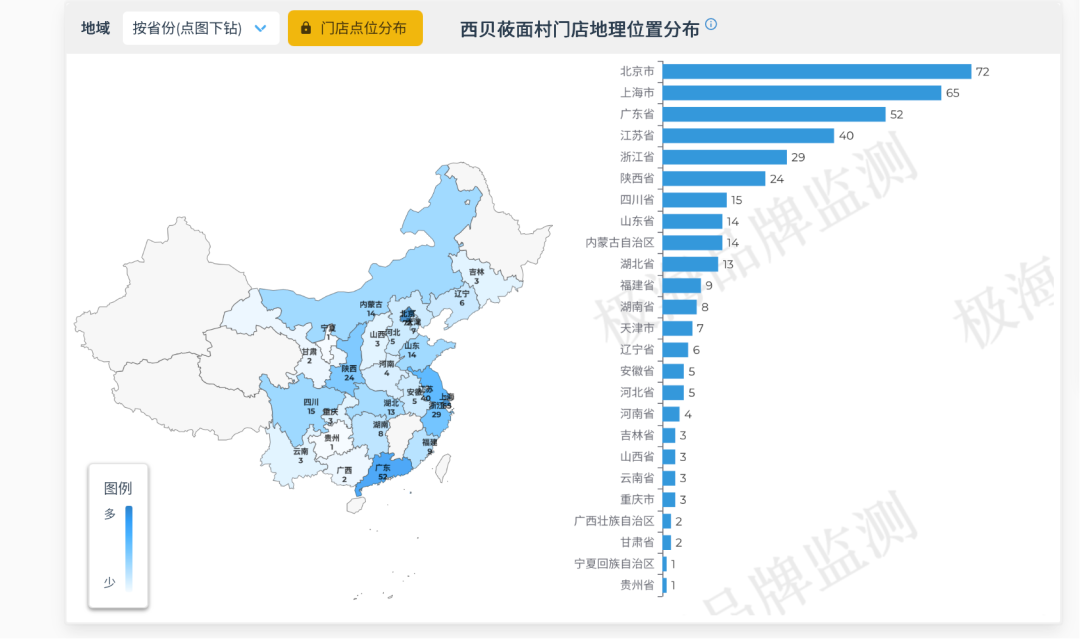Select 辽宁 province on the map

pos(461,297)
